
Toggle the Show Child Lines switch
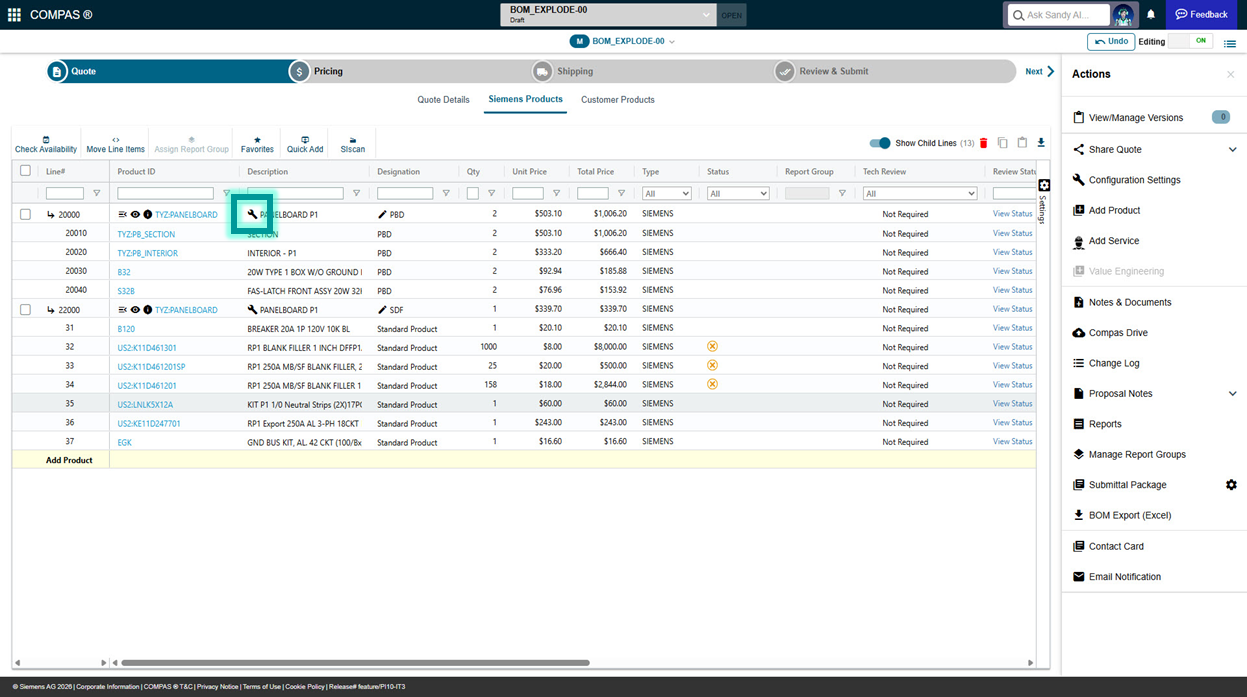point(879,143)
